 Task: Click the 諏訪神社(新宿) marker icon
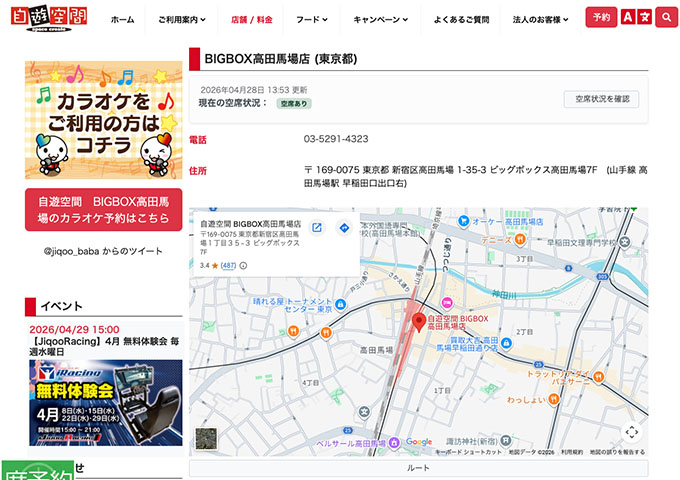tap(505, 441)
